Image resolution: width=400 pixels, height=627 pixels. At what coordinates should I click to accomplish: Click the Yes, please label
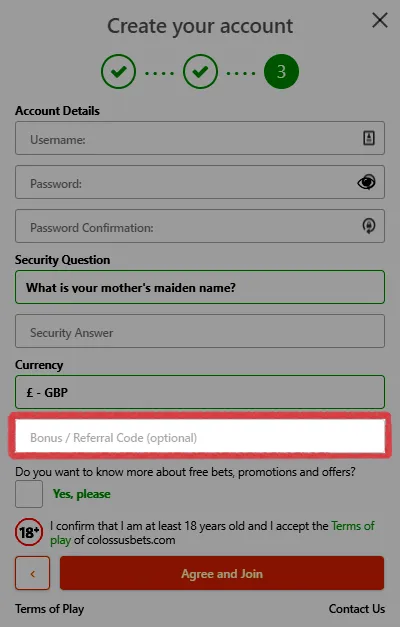82,494
